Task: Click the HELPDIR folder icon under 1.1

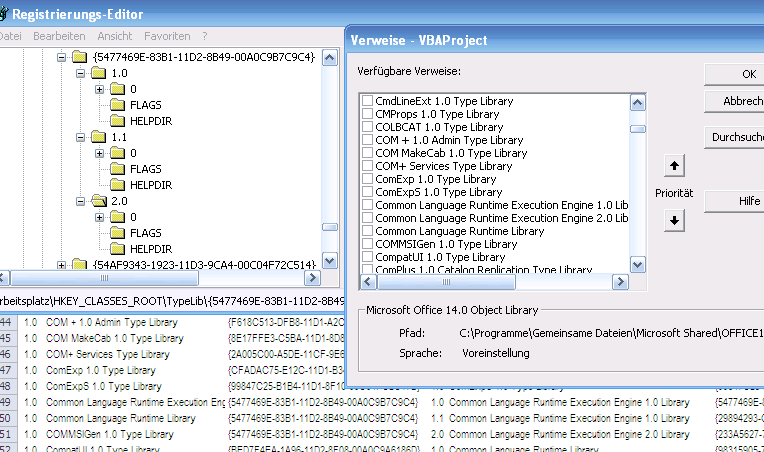Action: tap(117, 185)
